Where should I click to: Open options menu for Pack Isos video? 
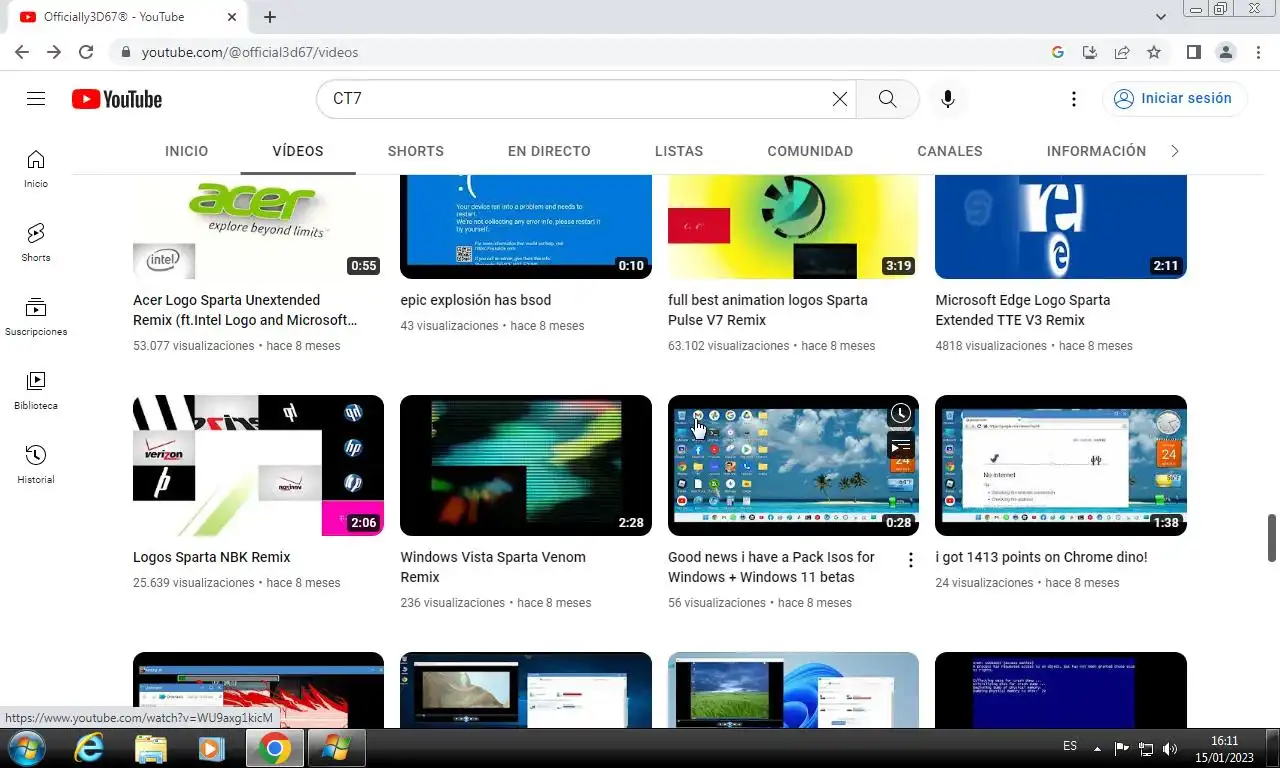coord(910,560)
